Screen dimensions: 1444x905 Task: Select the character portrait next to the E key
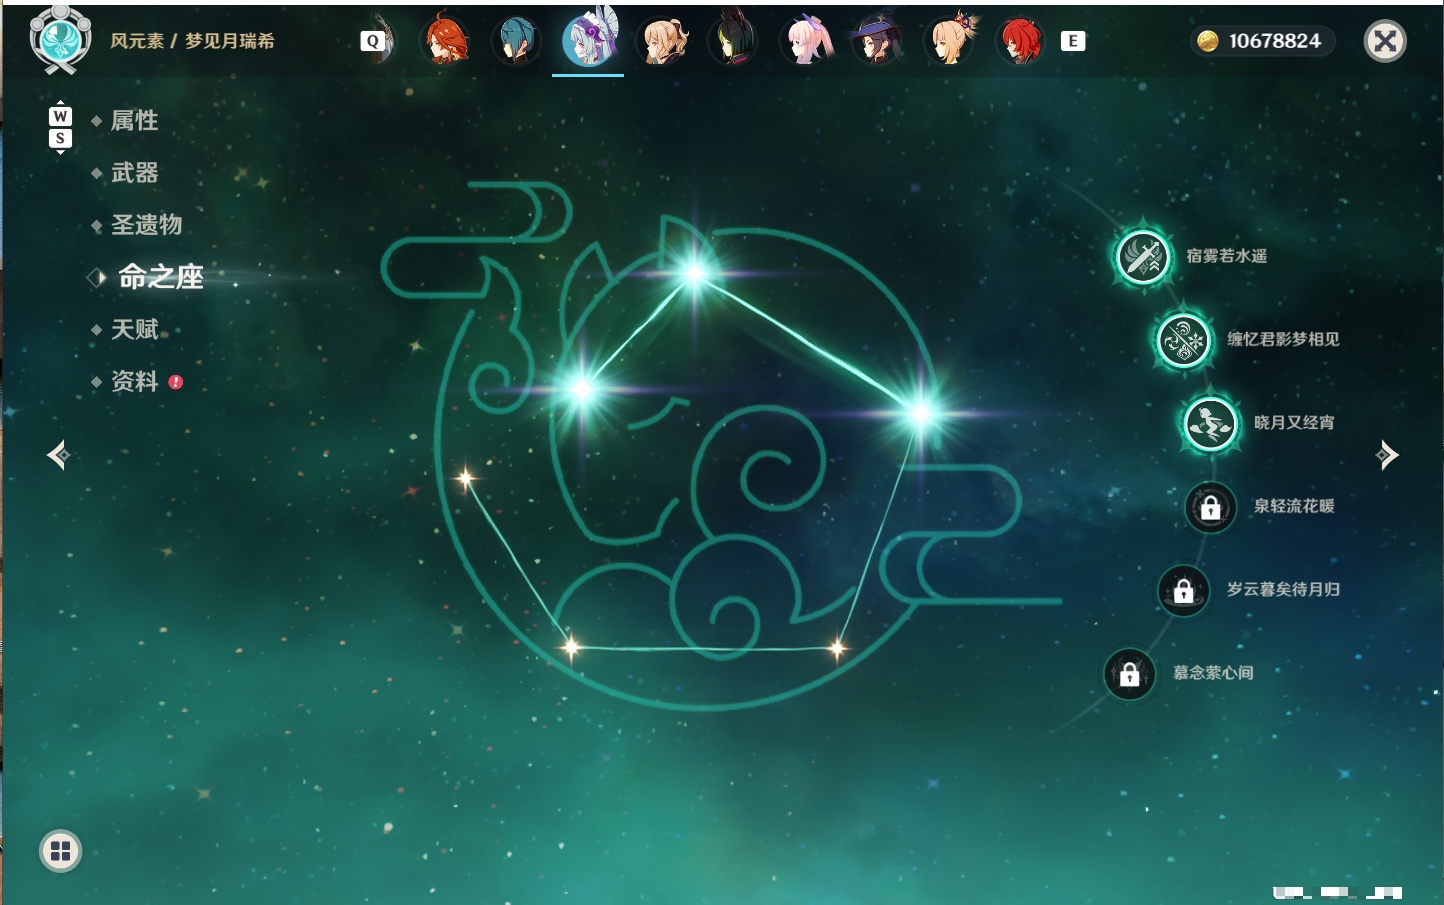coord(1021,40)
